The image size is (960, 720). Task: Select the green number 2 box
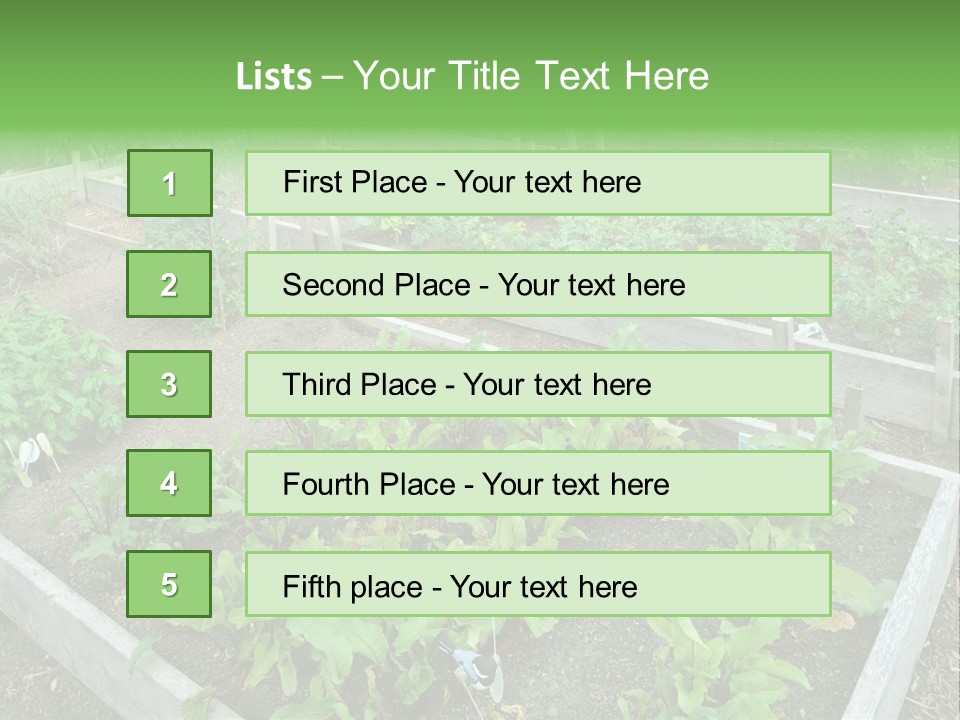(169, 284)
